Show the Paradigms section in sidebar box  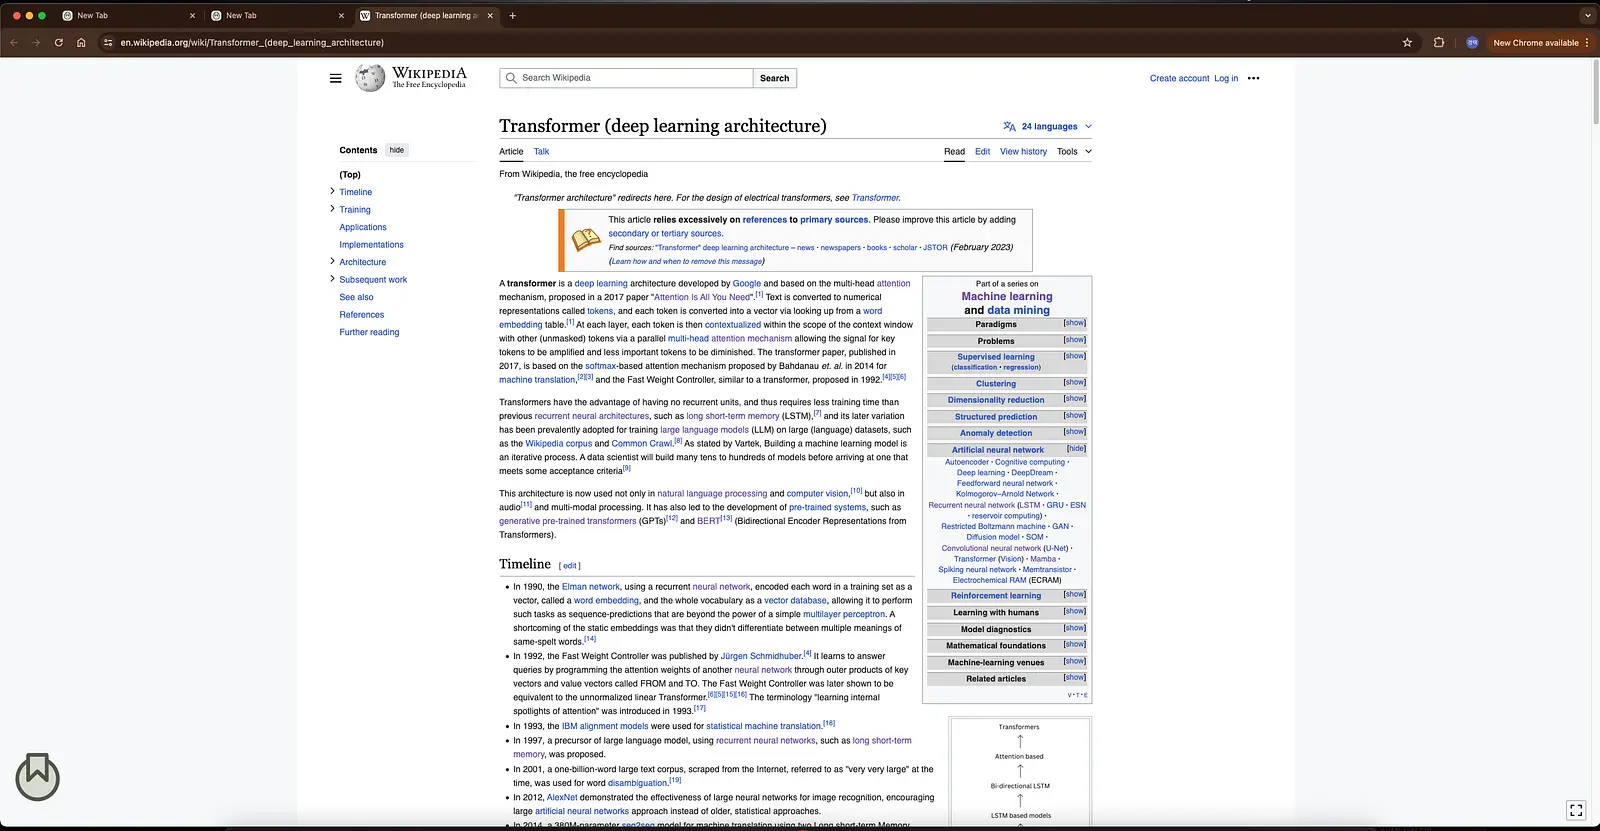pyautogui.click(x=1075, y=323)
